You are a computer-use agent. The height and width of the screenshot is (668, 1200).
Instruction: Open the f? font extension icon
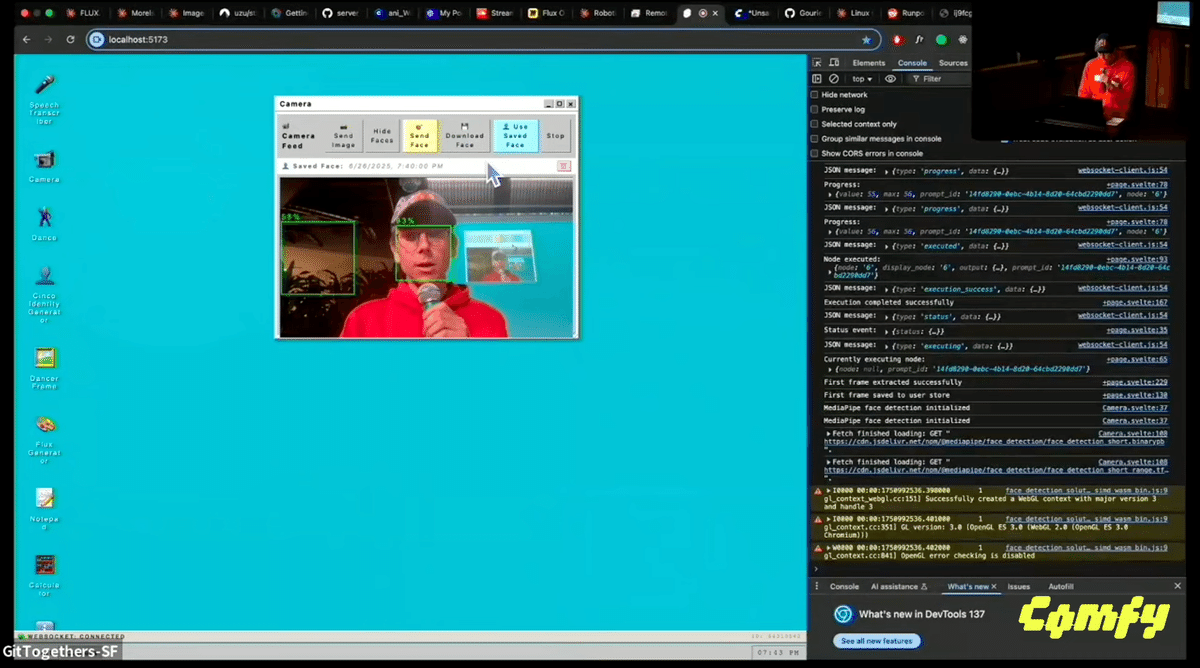[x=919, y=40]
